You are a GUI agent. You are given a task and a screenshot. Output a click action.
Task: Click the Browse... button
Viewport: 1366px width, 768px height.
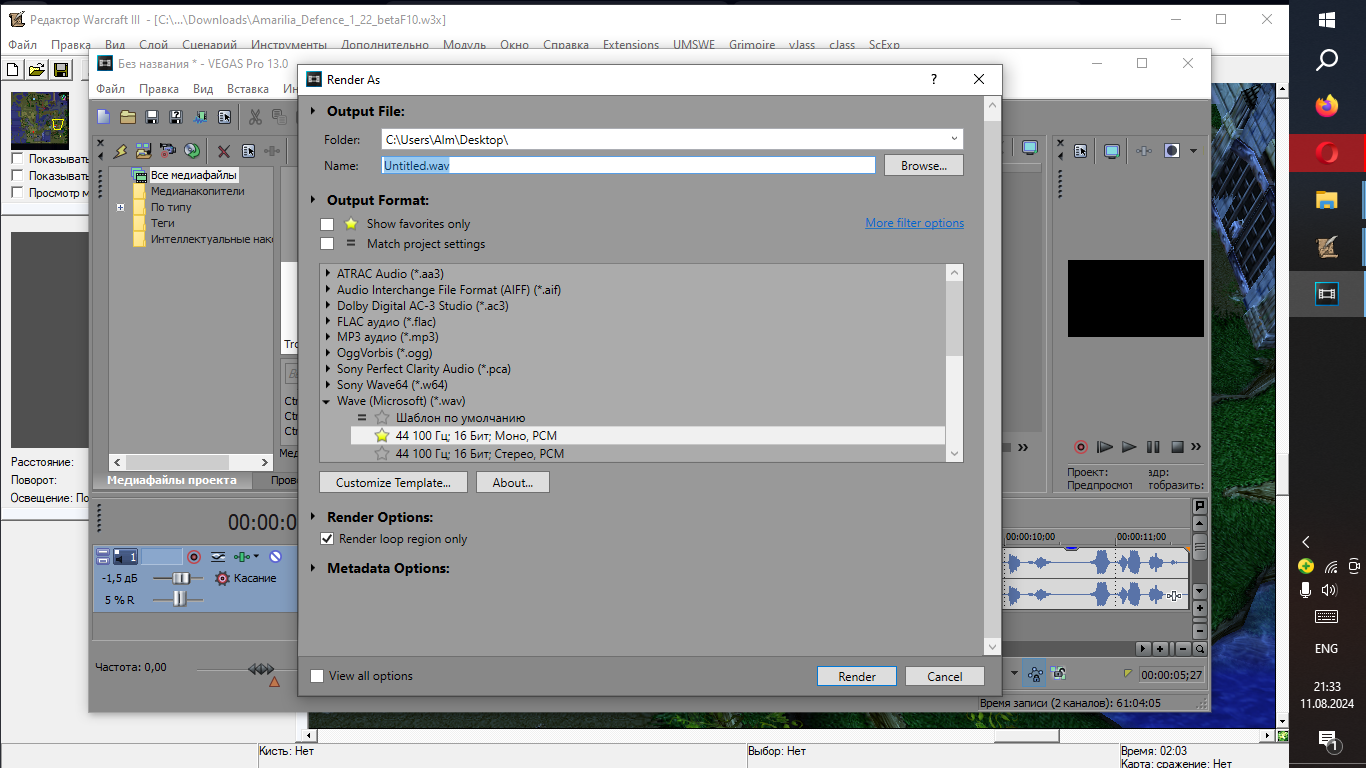(924, 165)
